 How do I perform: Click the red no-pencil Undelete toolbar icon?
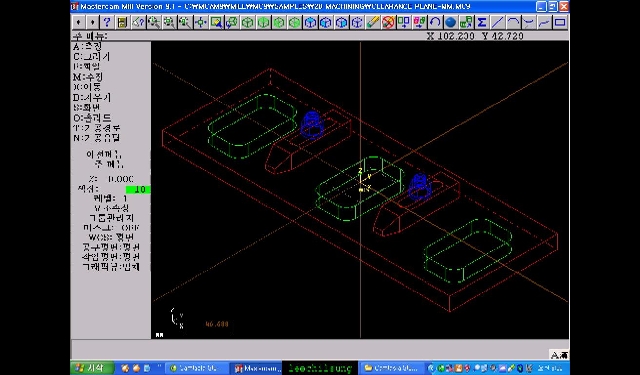[x=388, y=22]
